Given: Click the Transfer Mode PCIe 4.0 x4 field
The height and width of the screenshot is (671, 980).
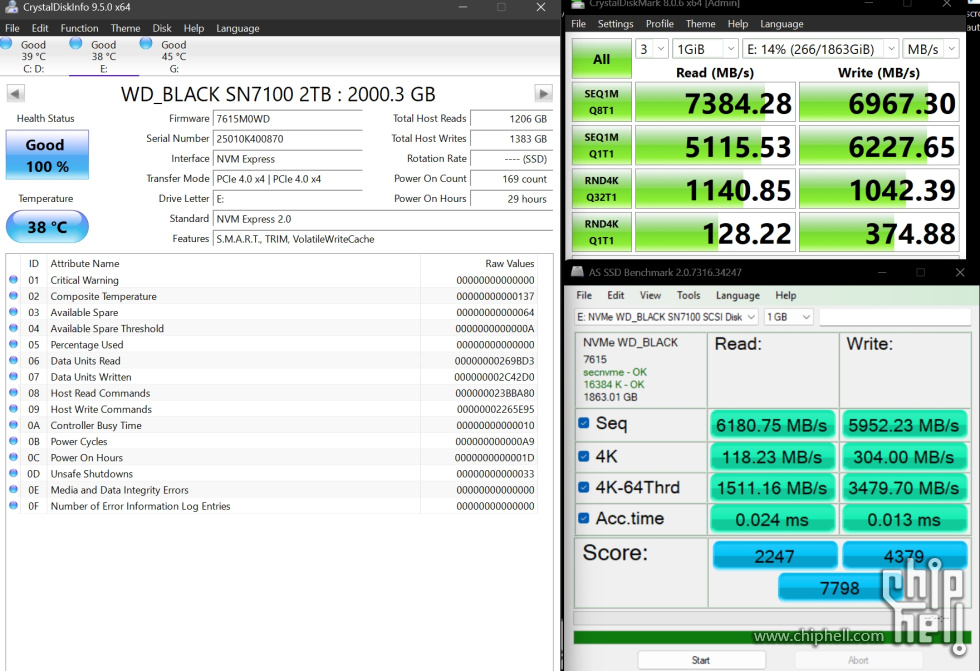Looking at the screenshot, I should pos(288,179).
